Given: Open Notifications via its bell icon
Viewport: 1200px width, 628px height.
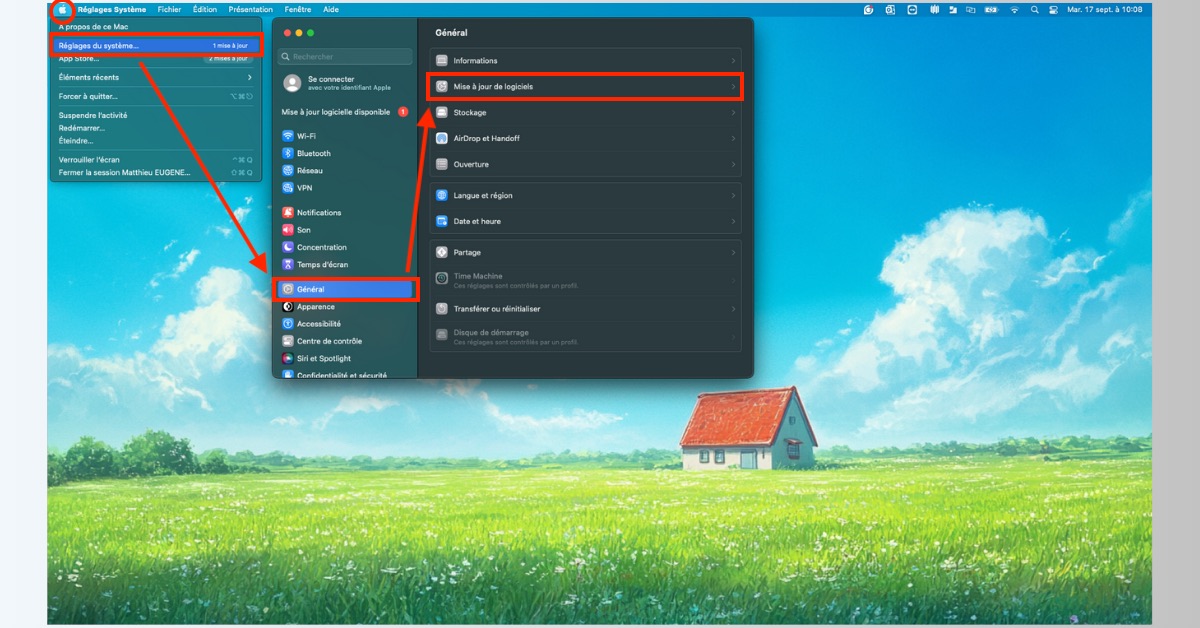Looking at the screenshot, I should pyautogui.click(x=288, y=212).
